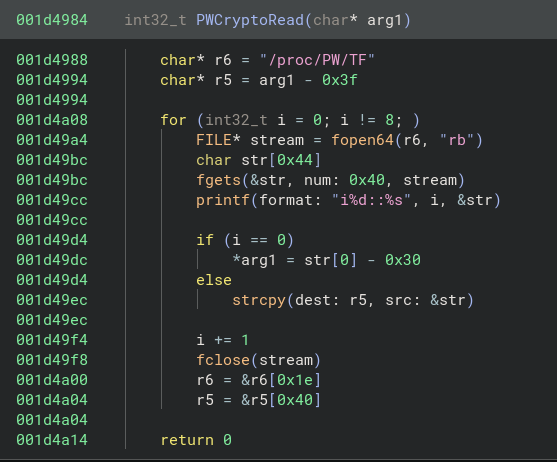Viewport: 557px width, 462px height.
Task: Select the "/proc/PW/TF" string literal
Action: point(317,60)
